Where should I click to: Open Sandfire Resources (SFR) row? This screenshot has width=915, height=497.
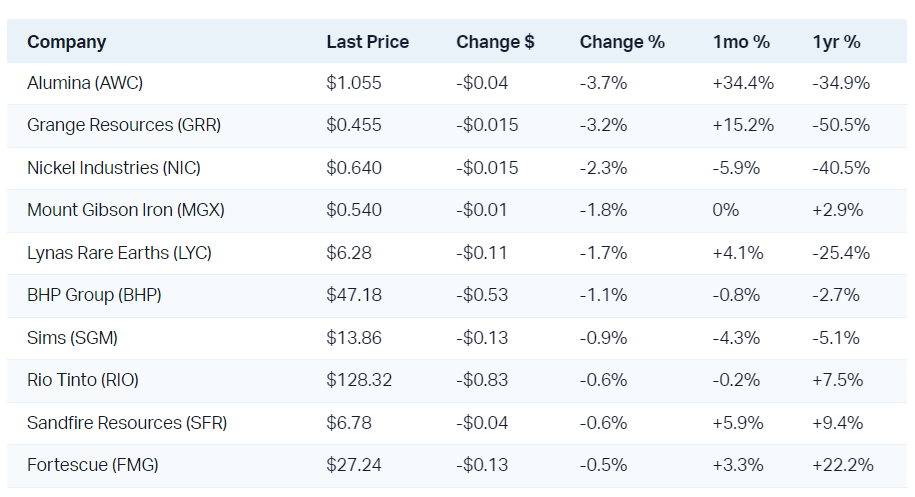[127, 423]
